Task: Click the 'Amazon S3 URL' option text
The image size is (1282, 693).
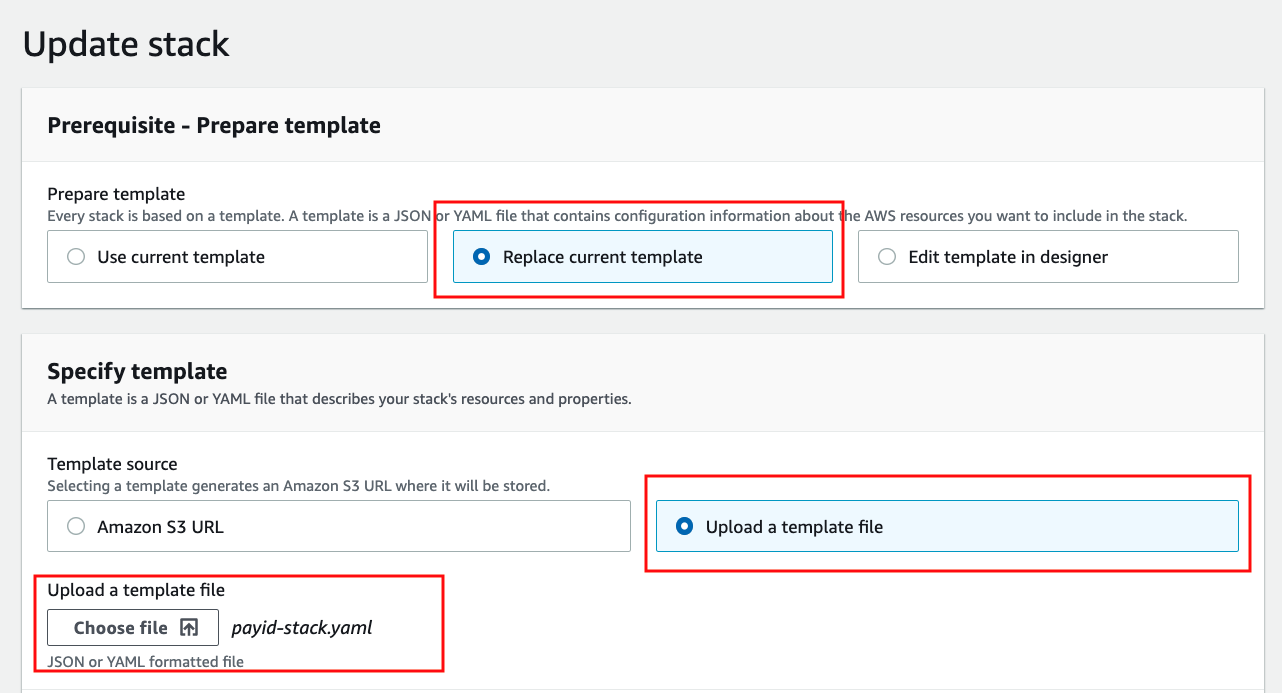Action: (160, 526)
